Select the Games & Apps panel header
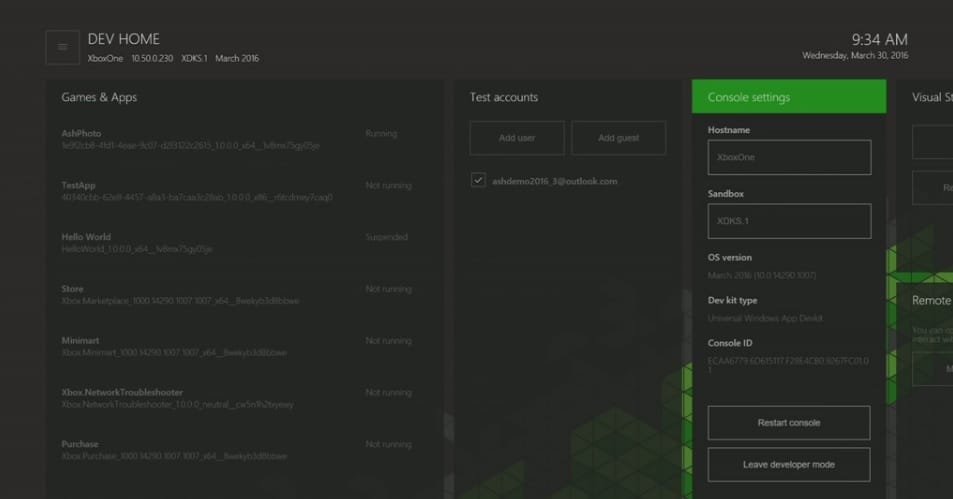 coord(99,97)
